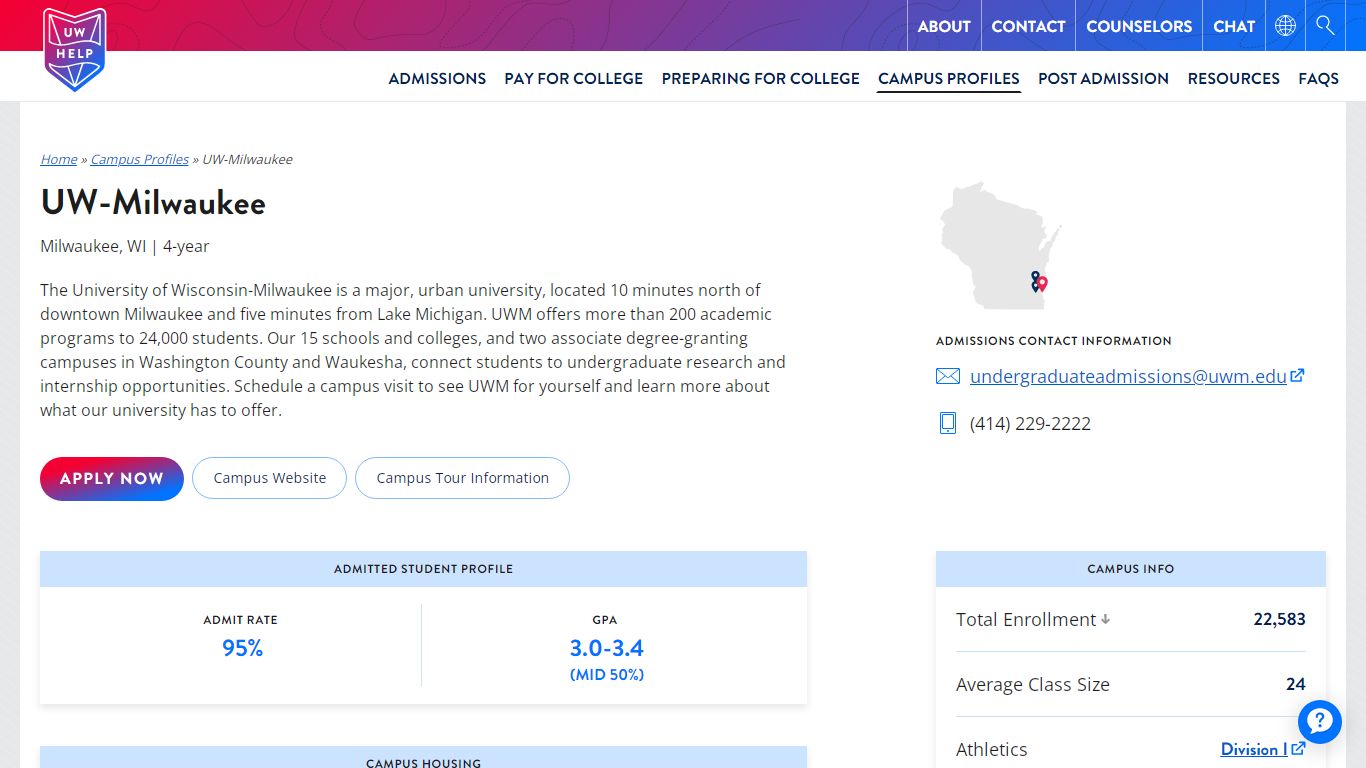Open the search magnifier icon
This screenshot has height=768, width=1366.
(x=1326, y=26)
